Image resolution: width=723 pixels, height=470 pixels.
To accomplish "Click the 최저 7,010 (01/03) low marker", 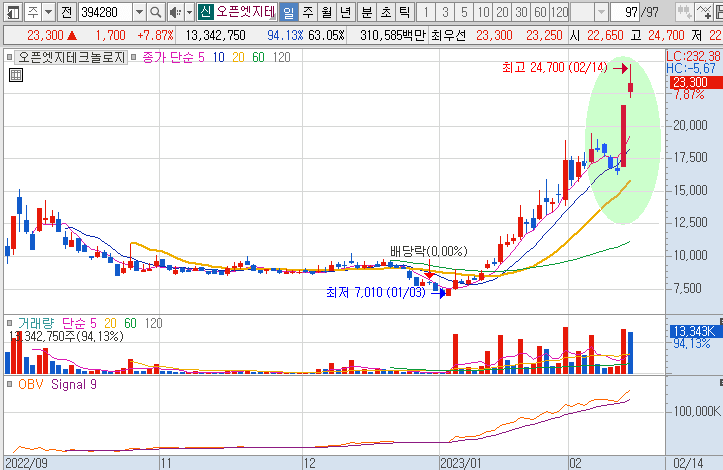I will pos(376,292).
